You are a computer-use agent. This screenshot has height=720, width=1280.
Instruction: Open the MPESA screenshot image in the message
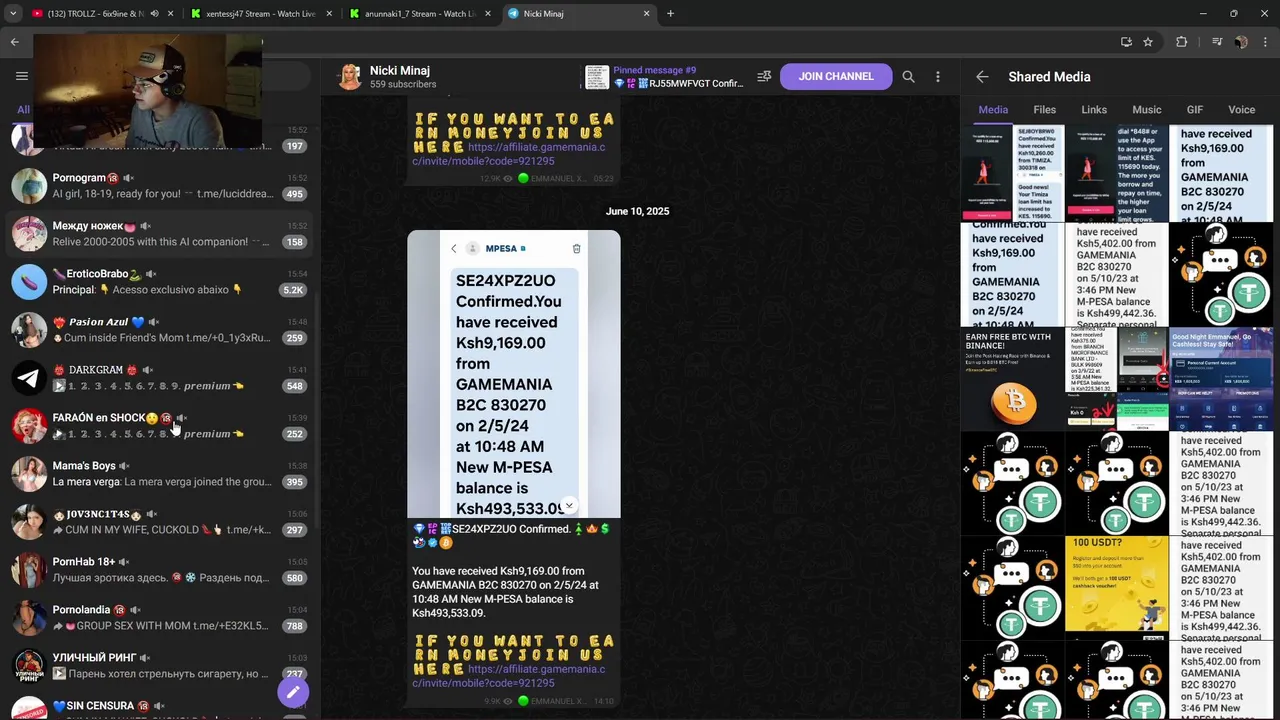click(x=514, y=374)
